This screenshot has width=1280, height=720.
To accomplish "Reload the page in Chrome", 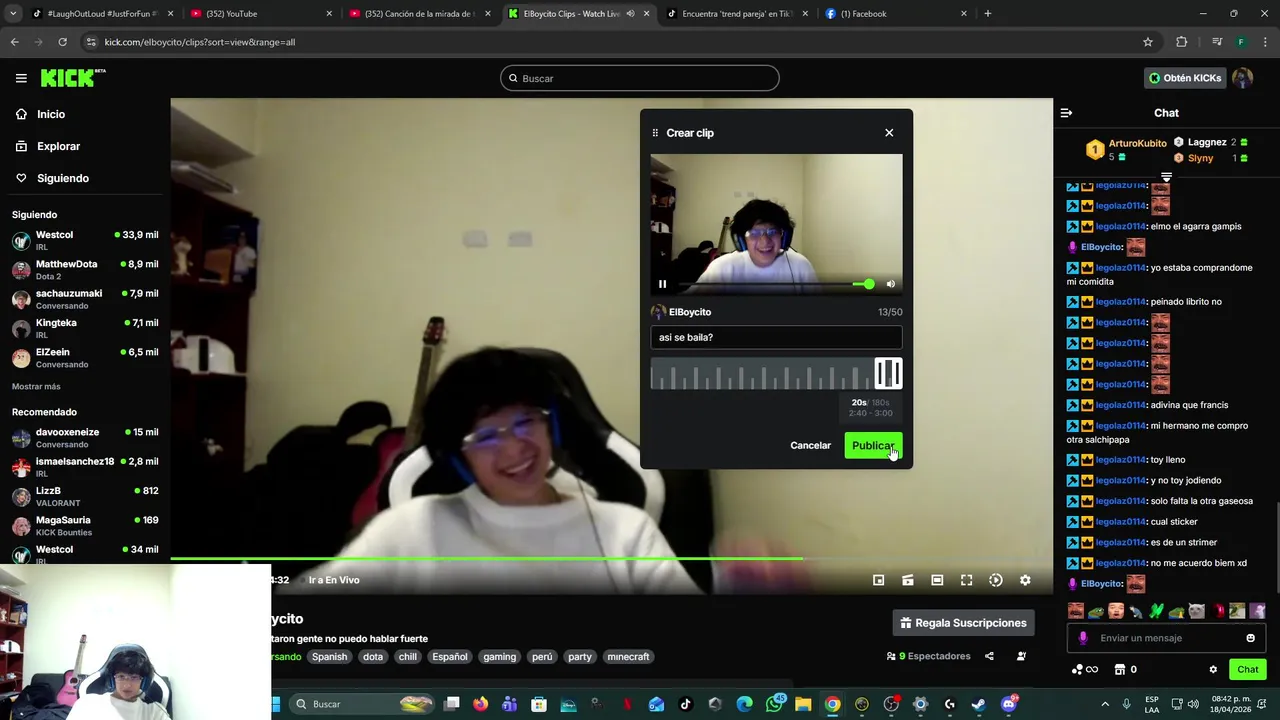I will pyautogui.click(x=62, y=42).
